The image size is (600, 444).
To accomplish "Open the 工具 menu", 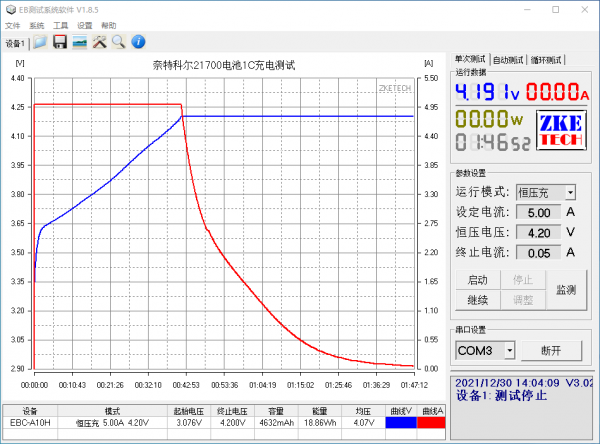I will click(x=61, y=24).
